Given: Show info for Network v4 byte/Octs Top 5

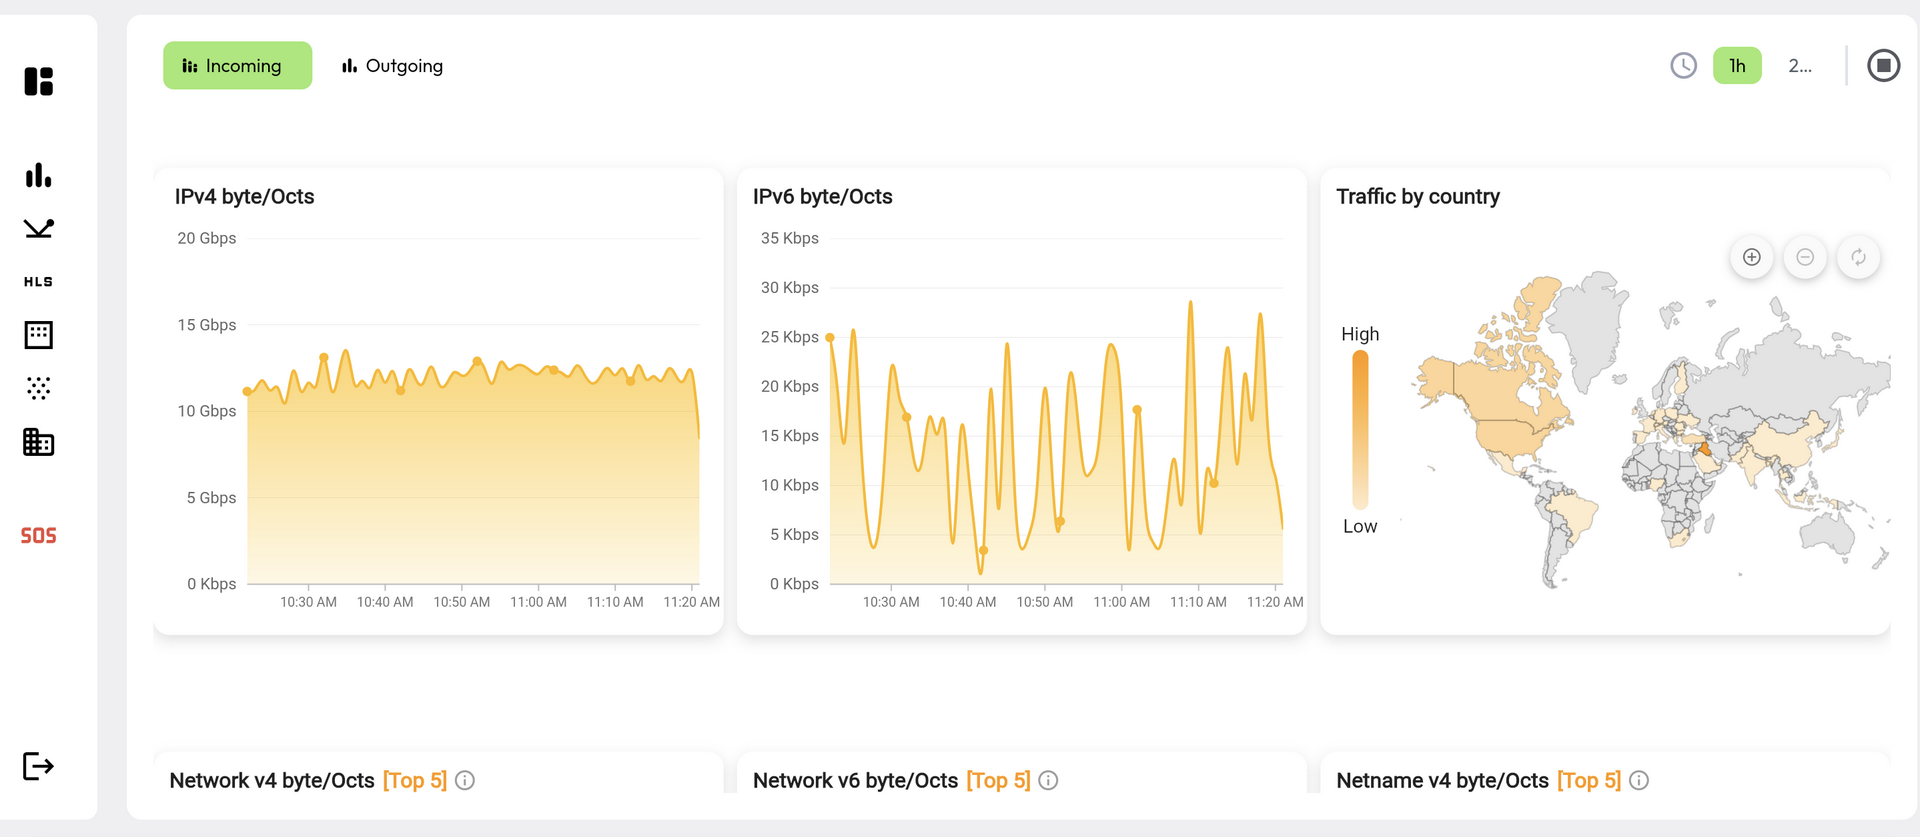Looking at the screenshot, I should point(465,780).
